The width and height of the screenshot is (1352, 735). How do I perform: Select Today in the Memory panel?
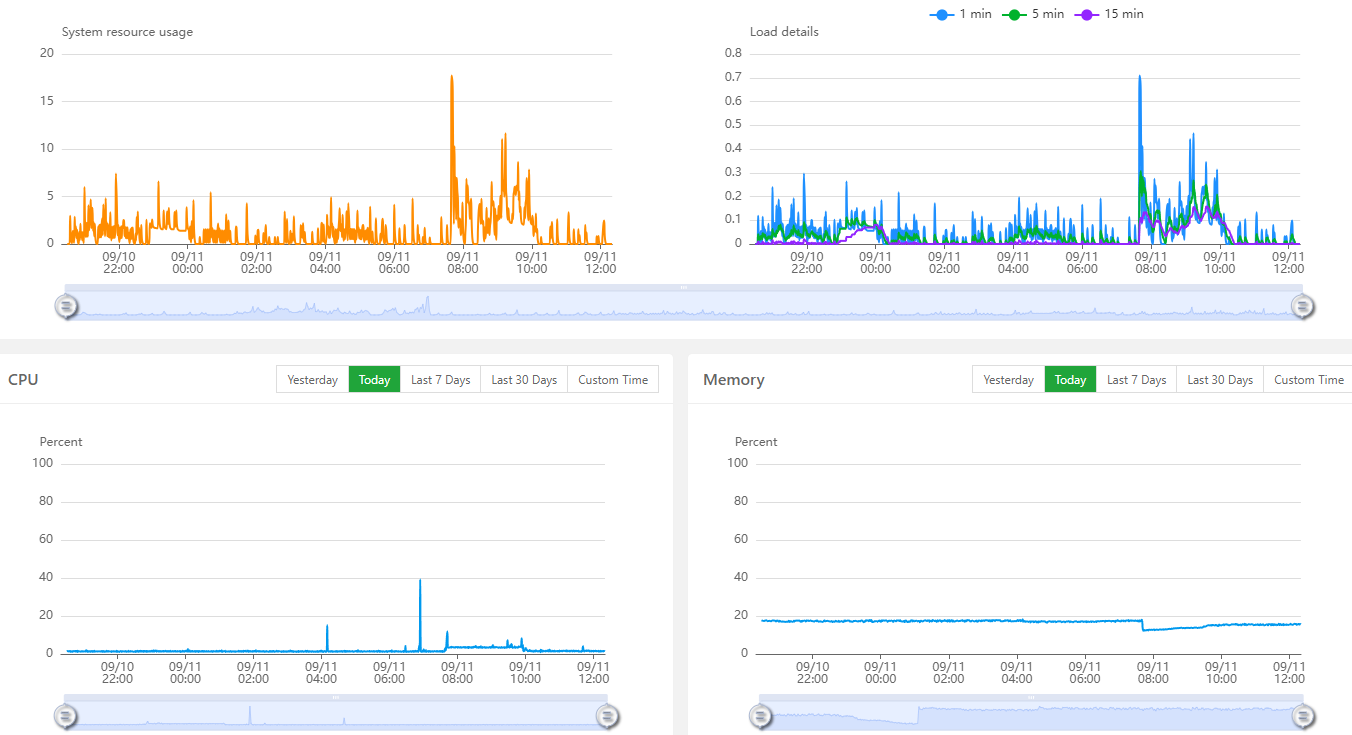coord(1070,380)
